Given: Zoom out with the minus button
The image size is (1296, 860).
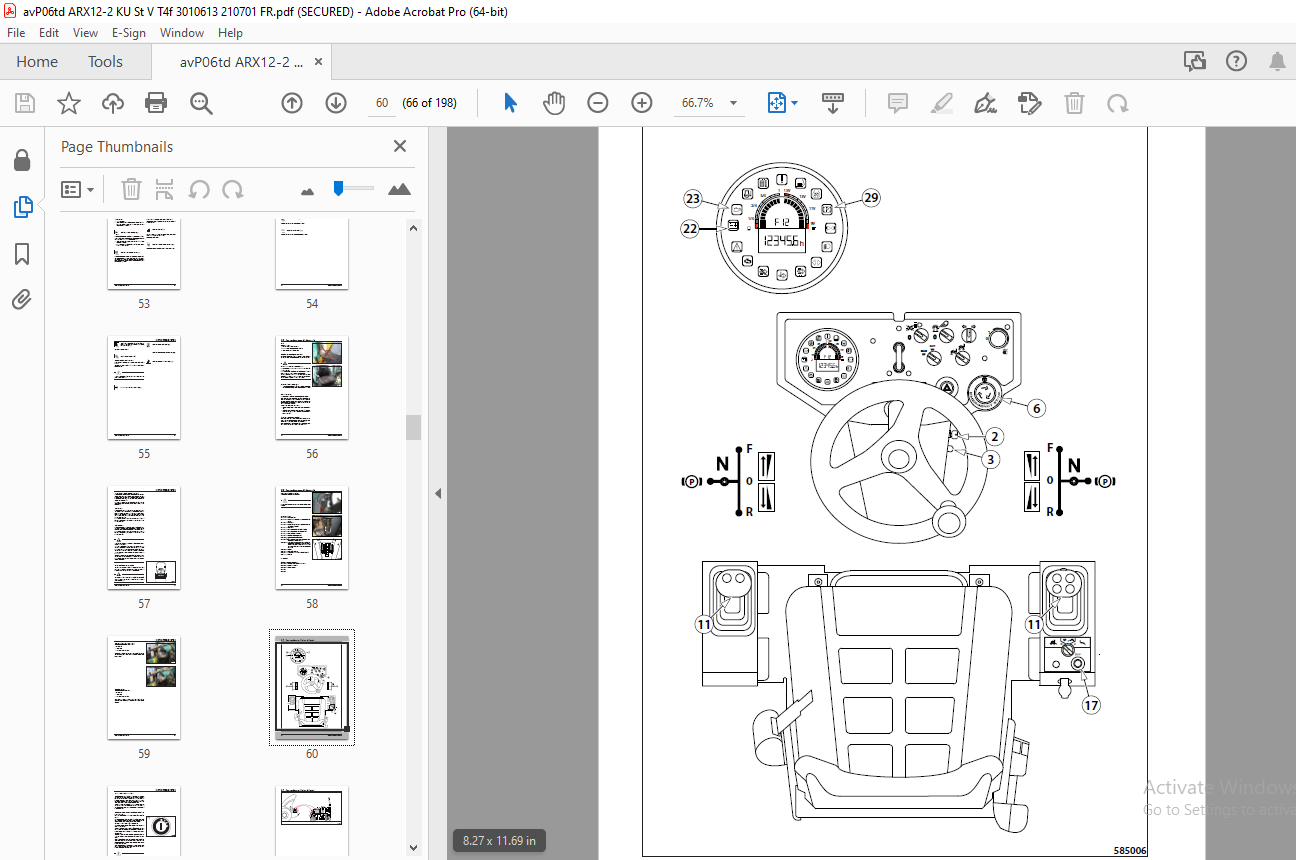Looking at the screenshot, I should [598, 103].
